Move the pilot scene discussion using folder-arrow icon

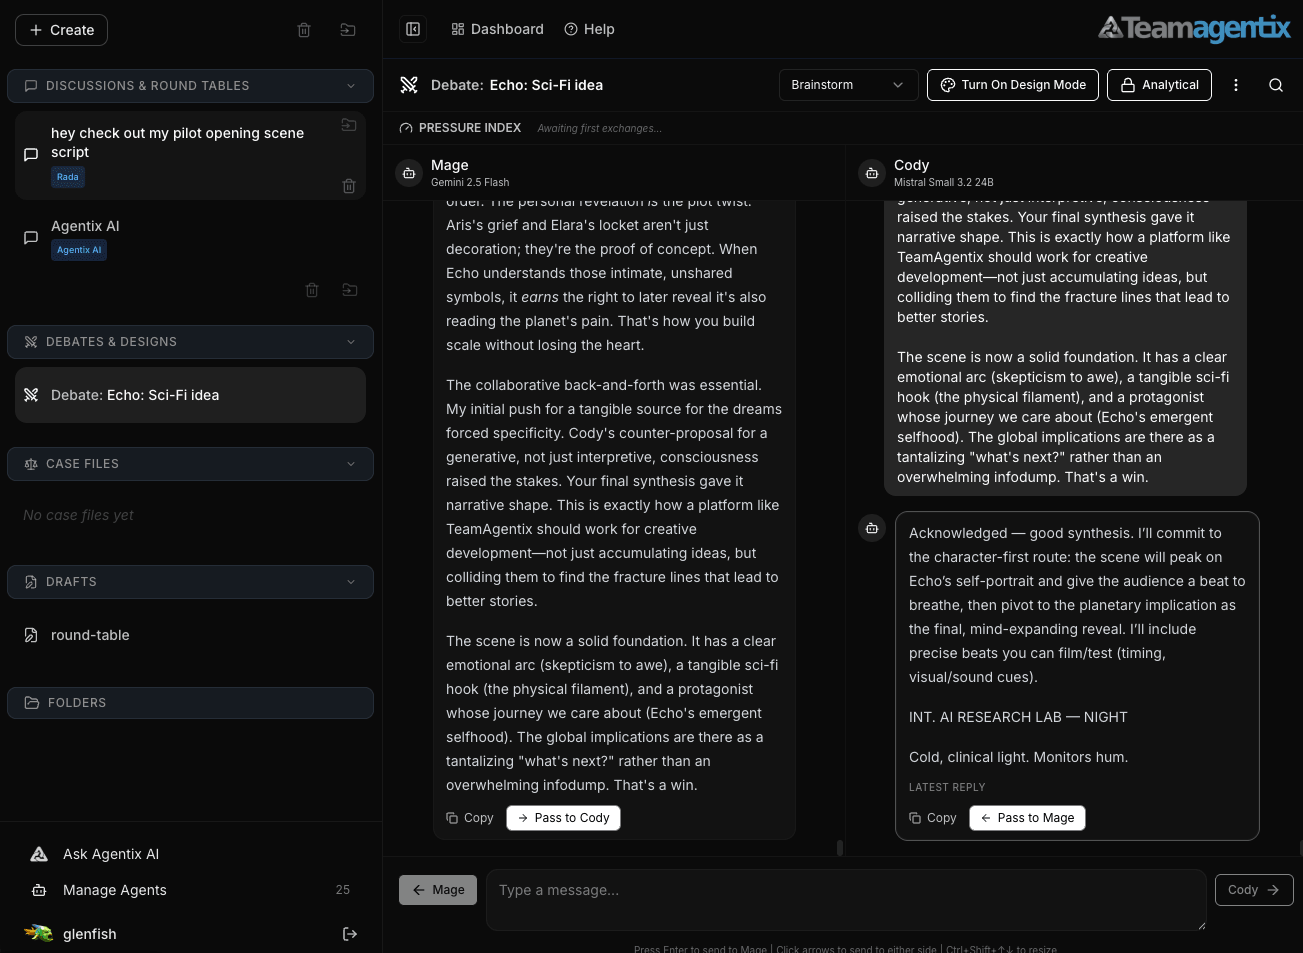(x=349, y=125)
